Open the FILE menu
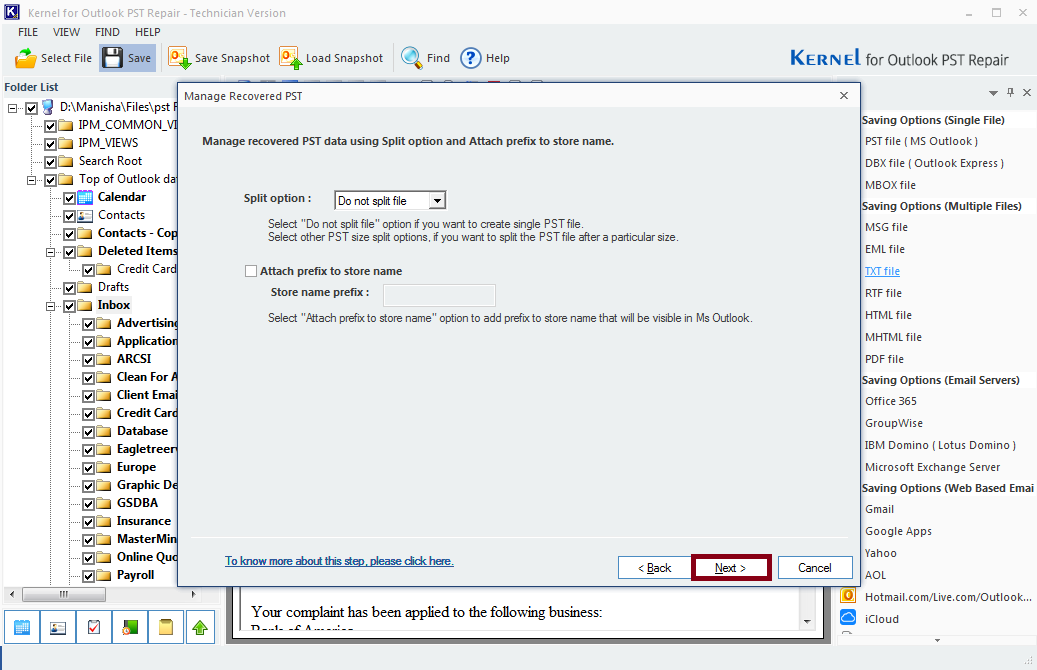The image size is (1037, 670). tap(28, 32)
